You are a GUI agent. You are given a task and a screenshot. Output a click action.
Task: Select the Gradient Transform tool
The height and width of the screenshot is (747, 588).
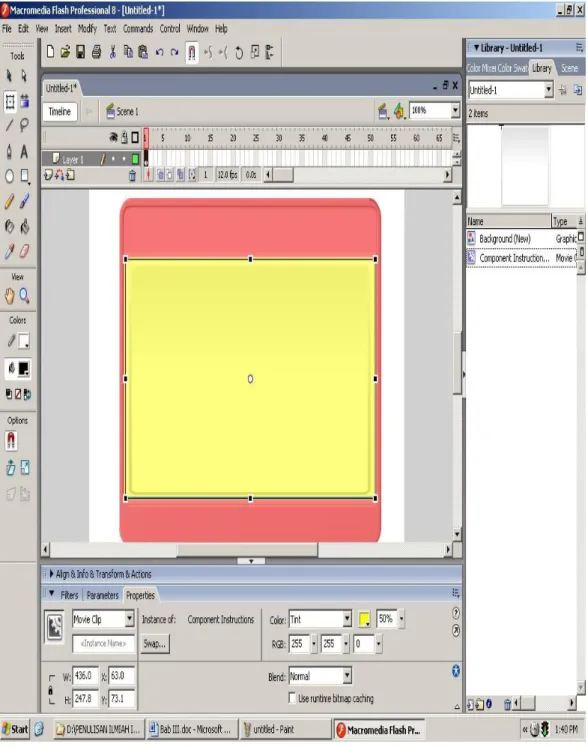pyautogui.click(x=24, y=101)
